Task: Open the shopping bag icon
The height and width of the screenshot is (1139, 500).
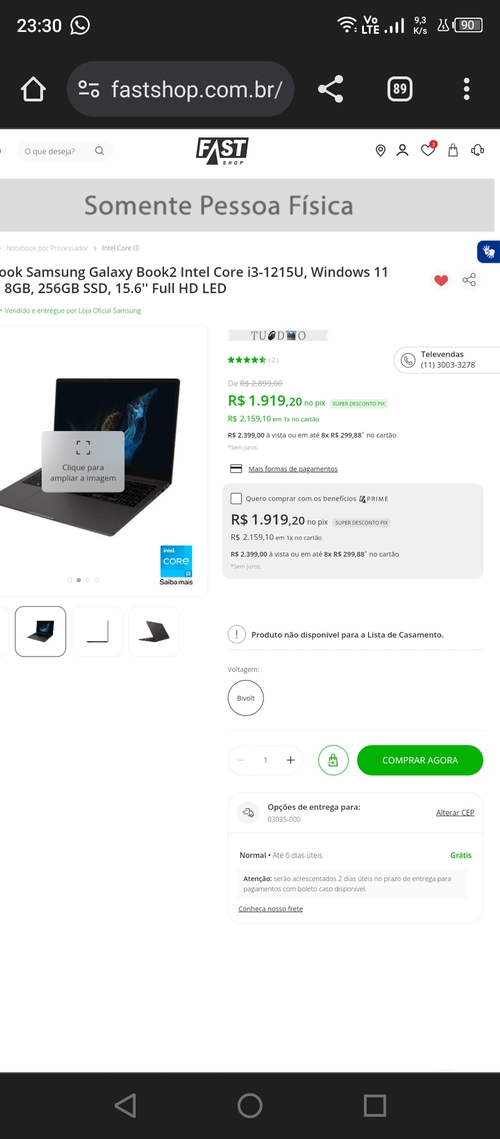Action: click(453, 150)
